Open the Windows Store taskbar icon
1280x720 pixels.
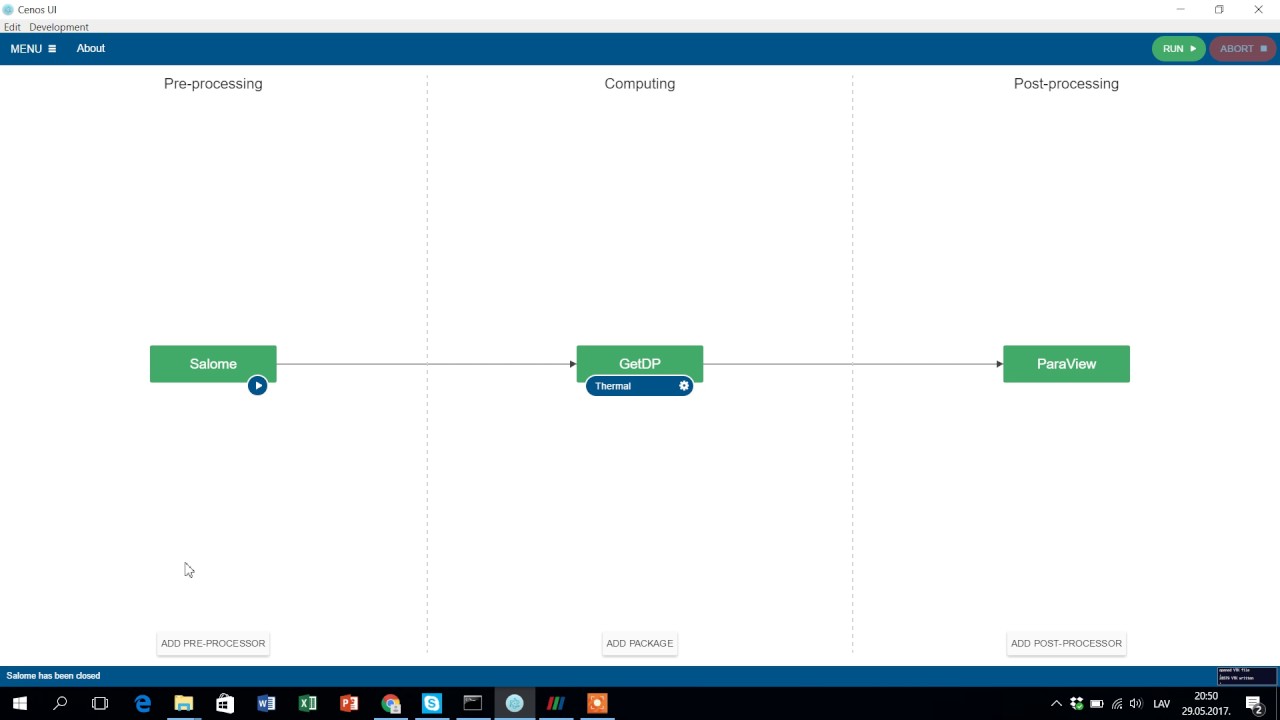225,703
